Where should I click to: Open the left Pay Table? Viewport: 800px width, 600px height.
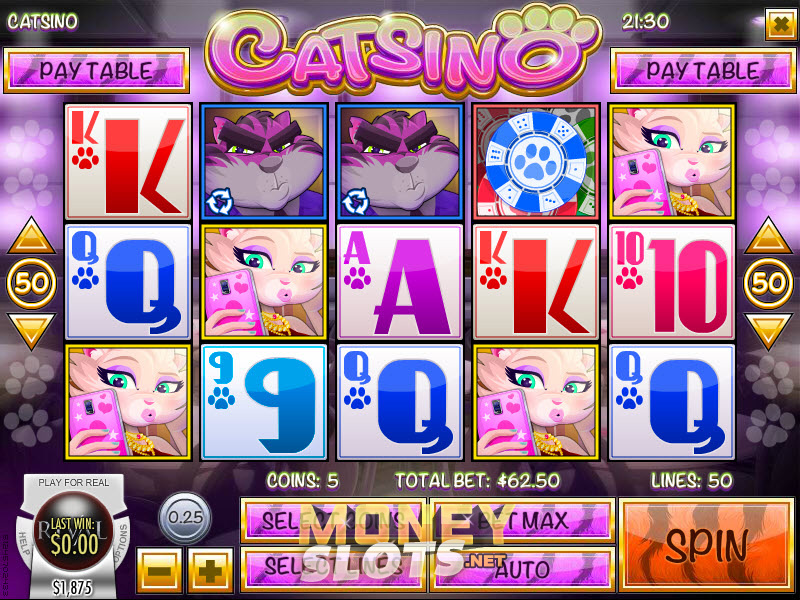tap(96, 70)
